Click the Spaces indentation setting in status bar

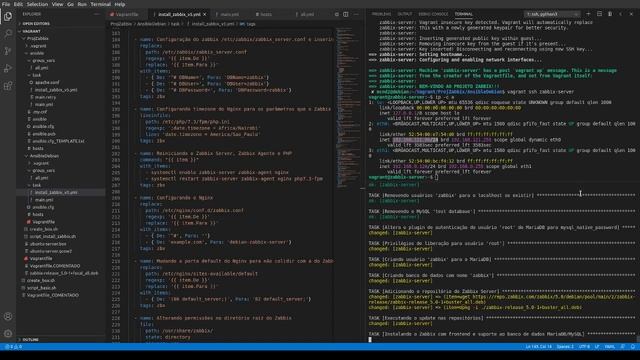[565, 347]
